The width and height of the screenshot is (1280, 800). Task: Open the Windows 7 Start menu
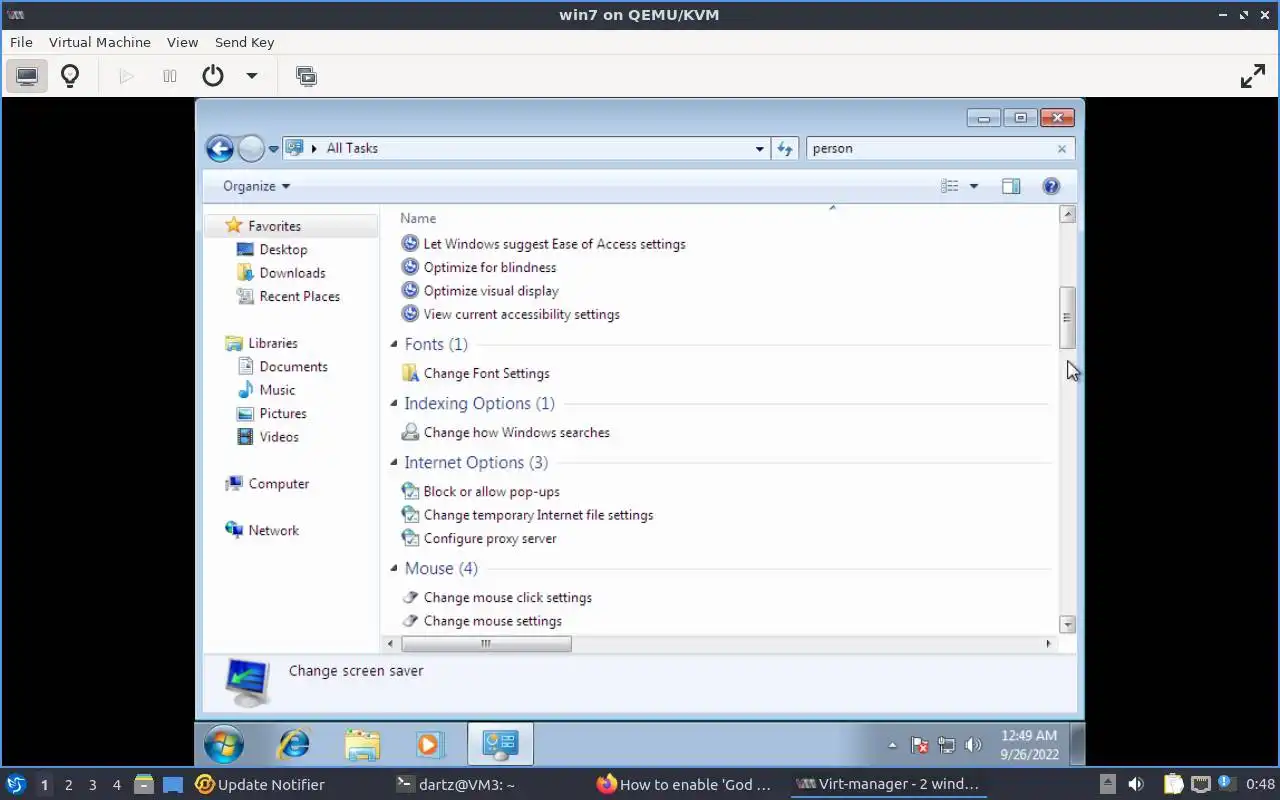(224, 744)
